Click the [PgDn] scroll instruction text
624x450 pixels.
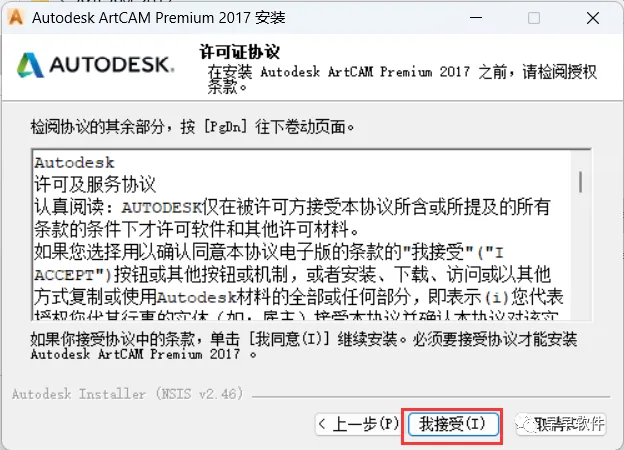(192, 127)
